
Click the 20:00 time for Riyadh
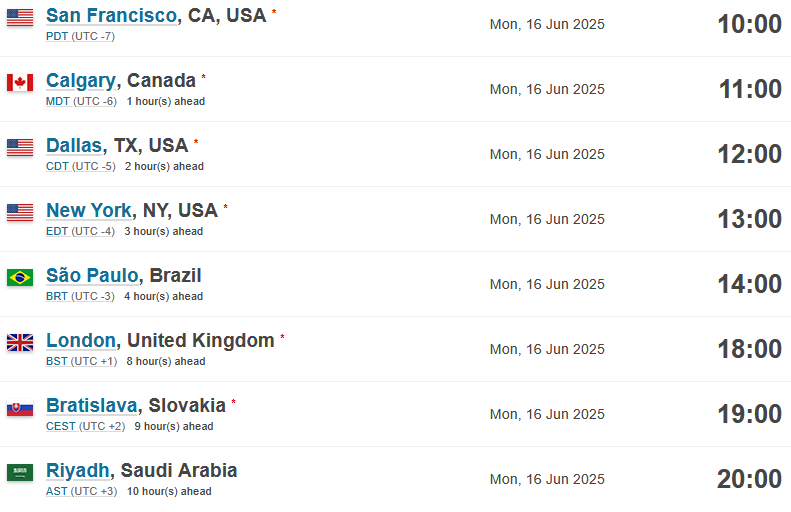[749, 479]
